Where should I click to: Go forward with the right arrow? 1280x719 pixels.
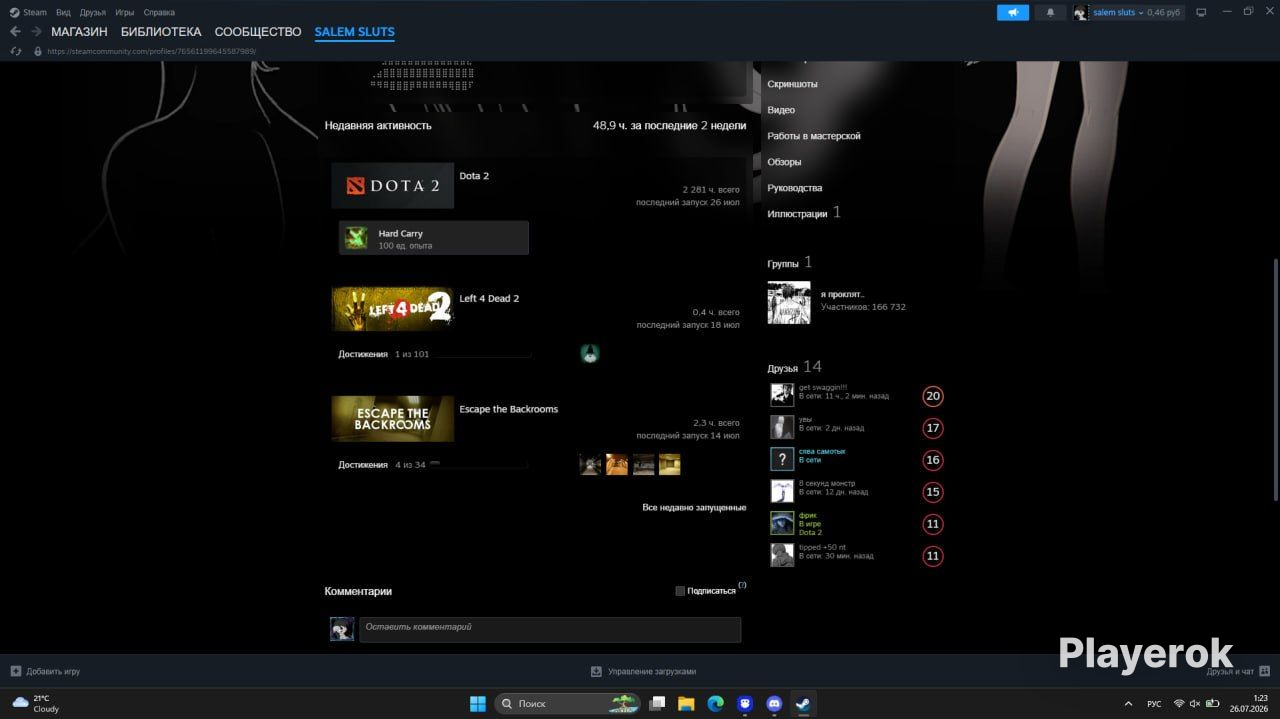36,32
